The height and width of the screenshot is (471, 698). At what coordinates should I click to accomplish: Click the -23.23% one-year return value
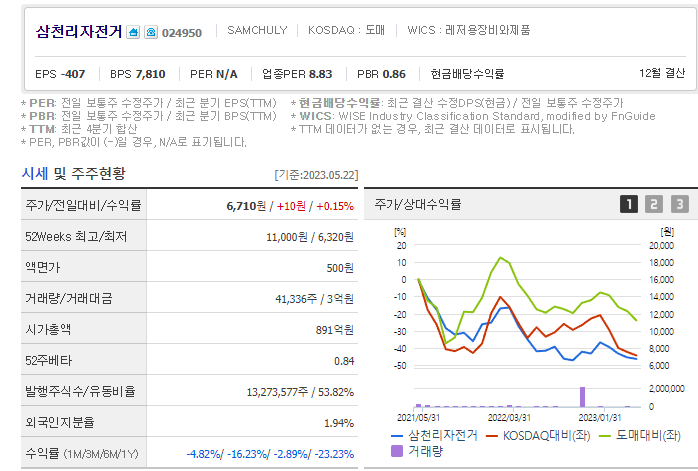tap(334, 454)
